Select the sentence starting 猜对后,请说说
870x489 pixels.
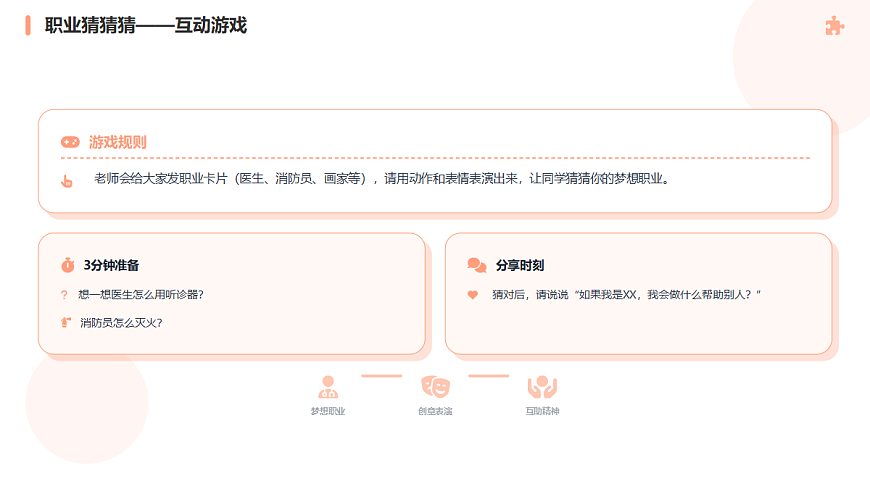click(x=626, y=295)
